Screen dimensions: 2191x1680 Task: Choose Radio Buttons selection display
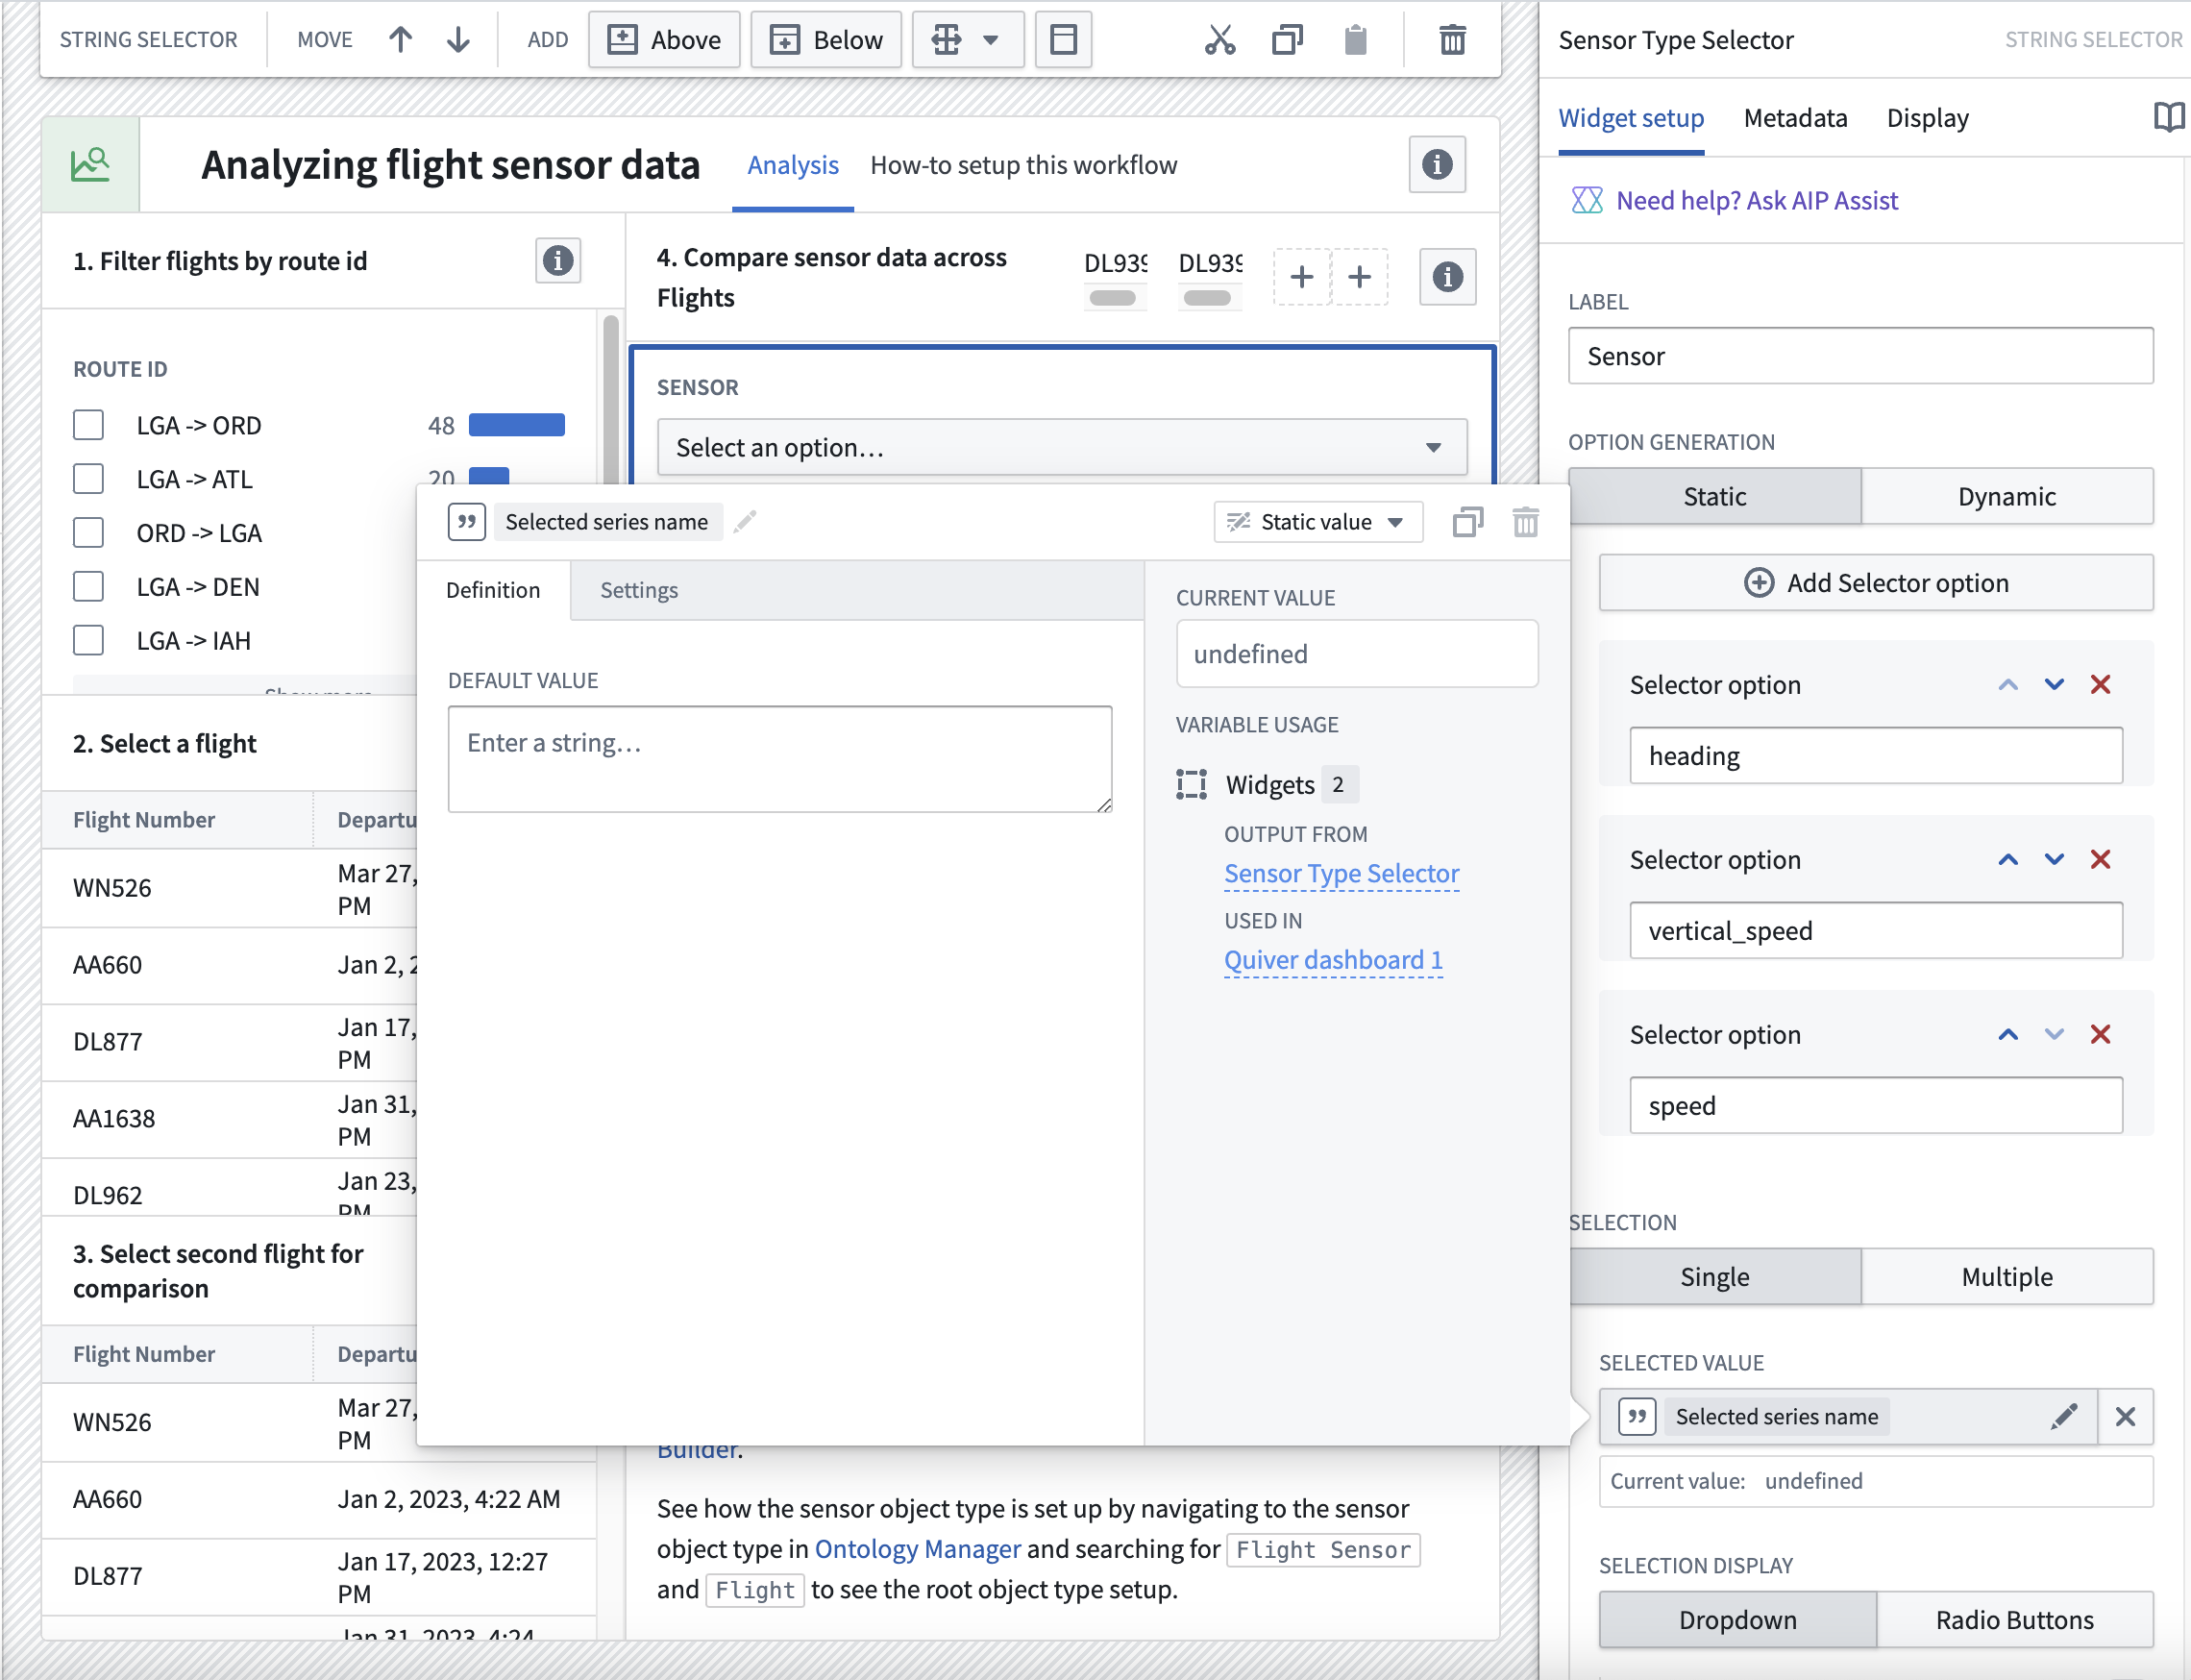2014,1619
